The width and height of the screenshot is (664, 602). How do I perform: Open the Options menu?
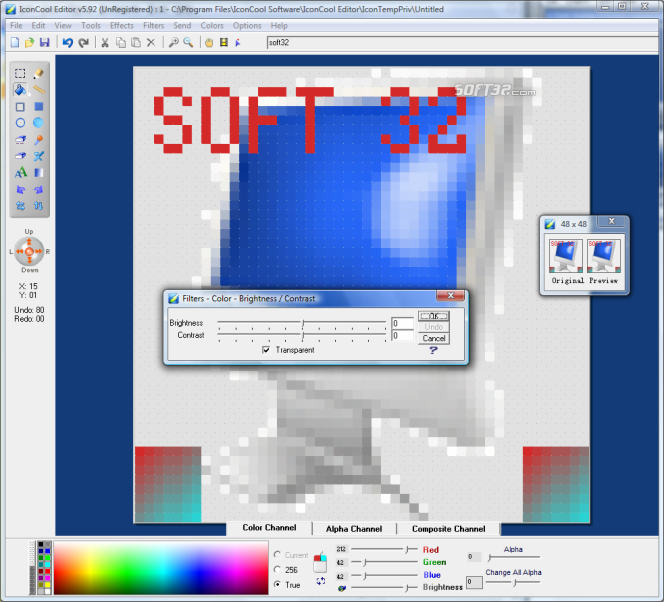coord(247,25)
